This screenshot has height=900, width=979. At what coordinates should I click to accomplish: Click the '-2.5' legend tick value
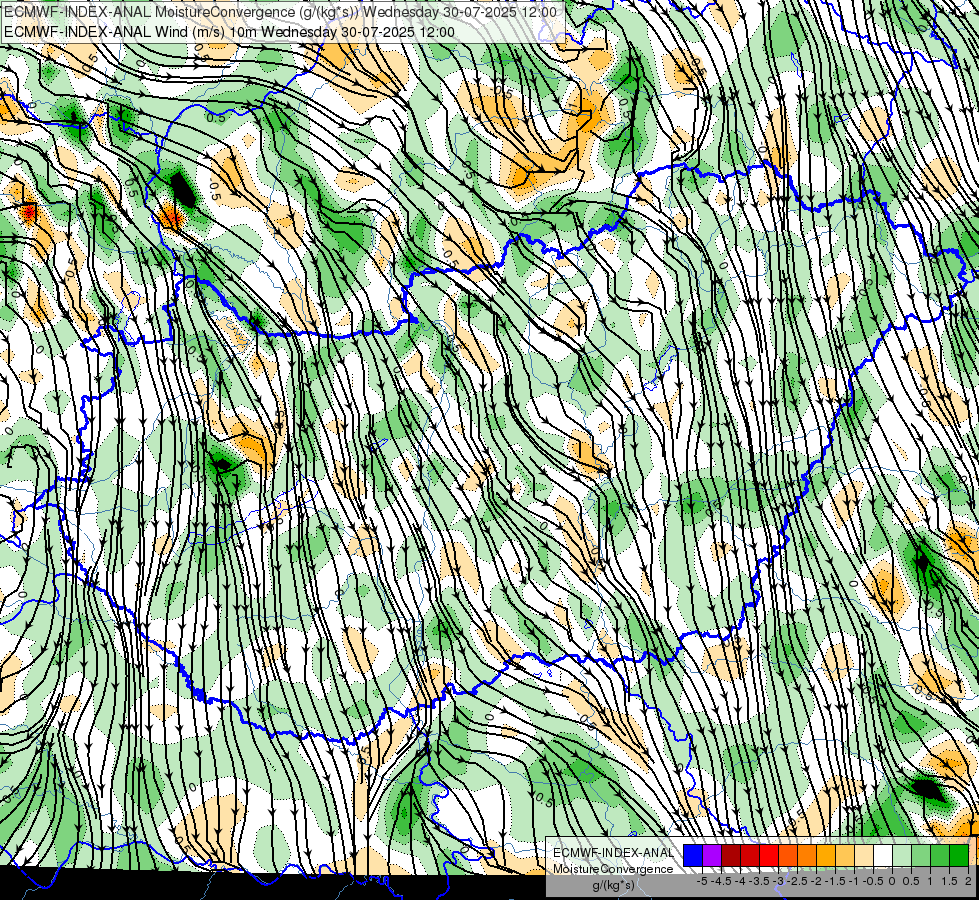click(797, 881)
